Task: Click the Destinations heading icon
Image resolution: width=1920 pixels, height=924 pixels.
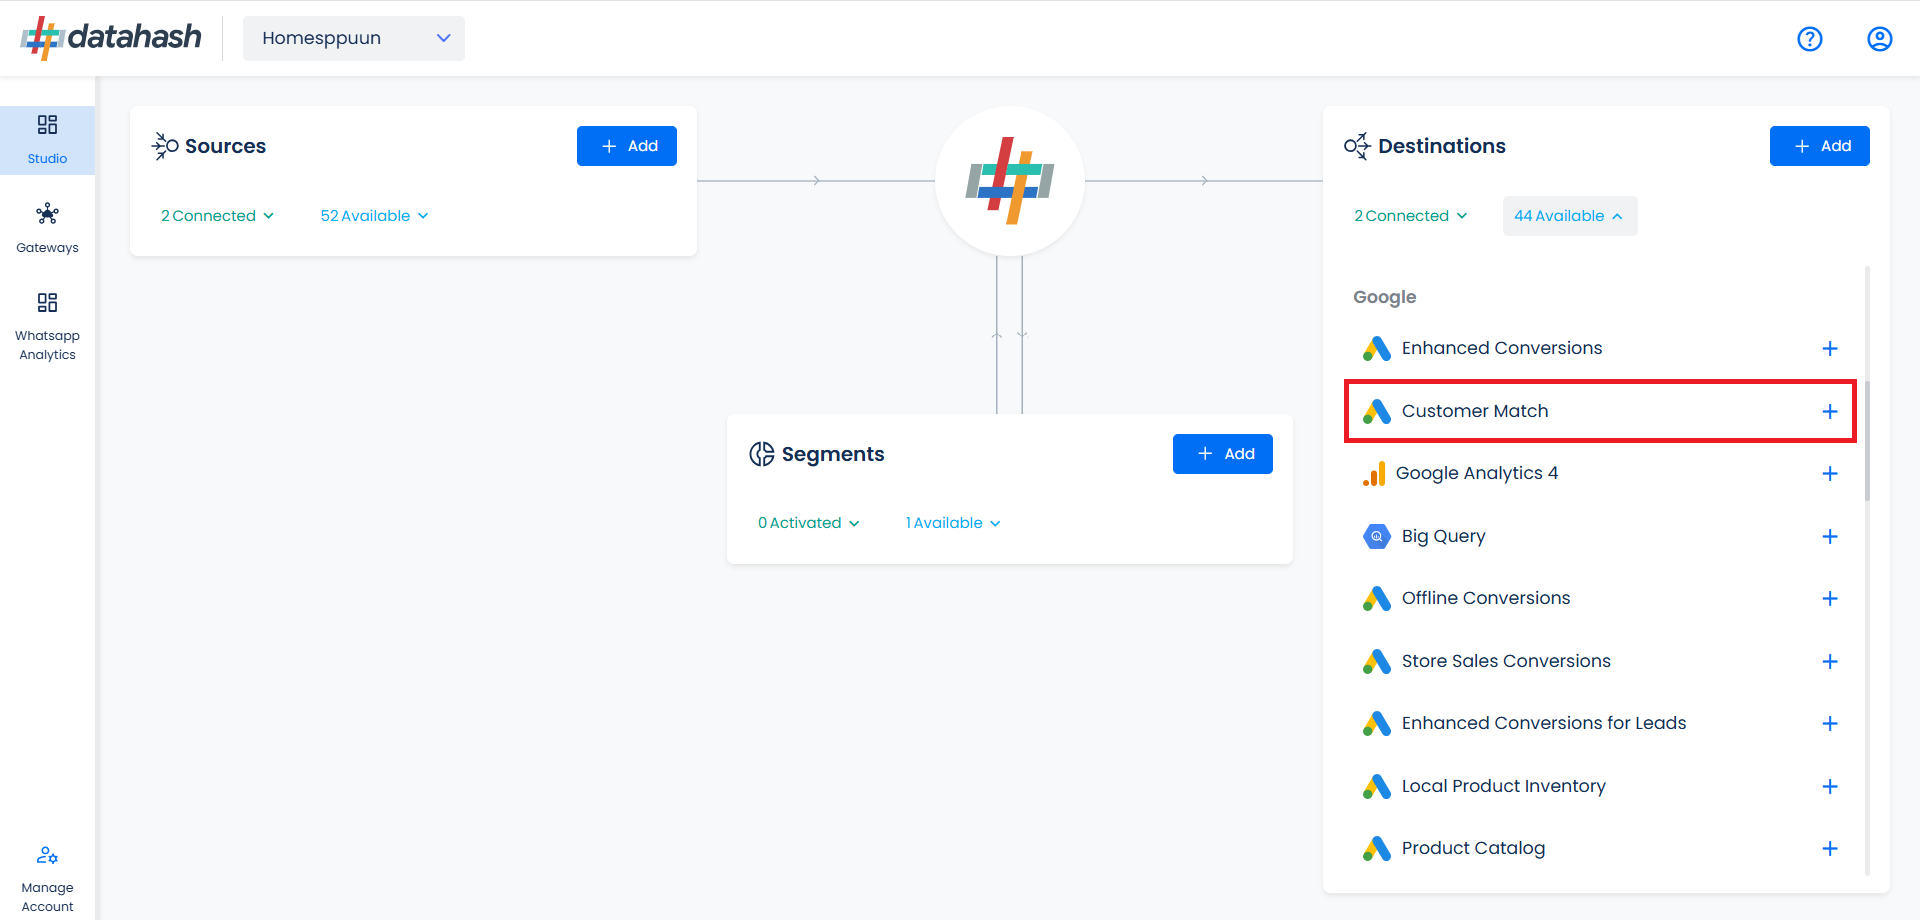Action: (1357, 146)
